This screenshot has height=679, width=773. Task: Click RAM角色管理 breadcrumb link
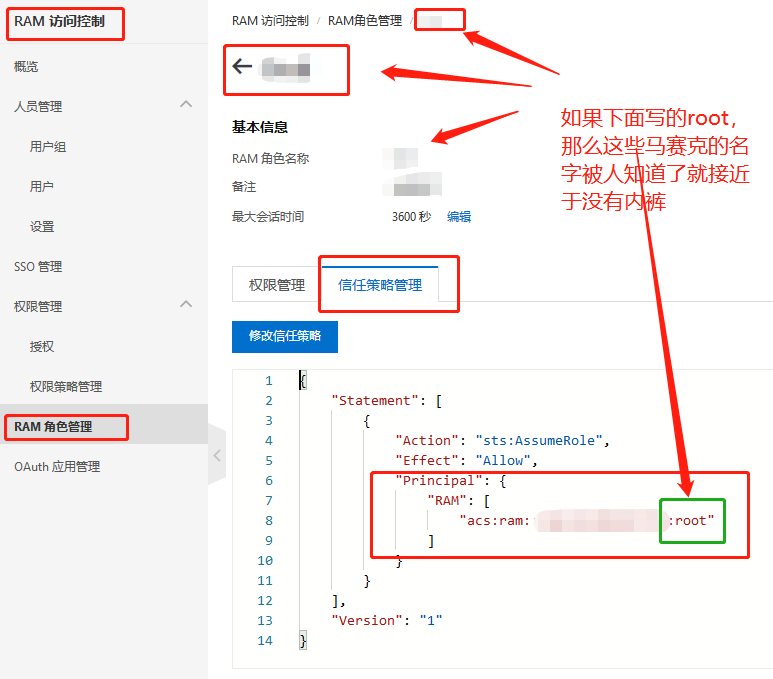click(365, 21)
